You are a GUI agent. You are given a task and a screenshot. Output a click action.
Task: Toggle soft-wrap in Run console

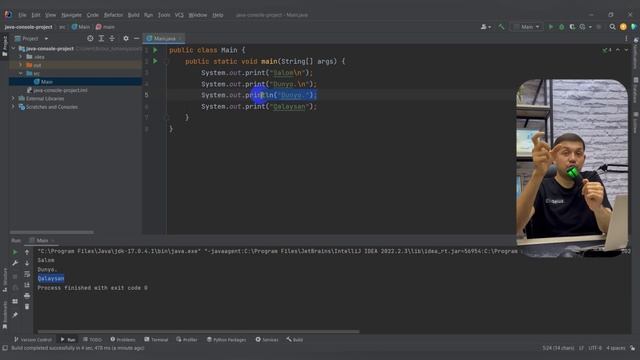27,274
